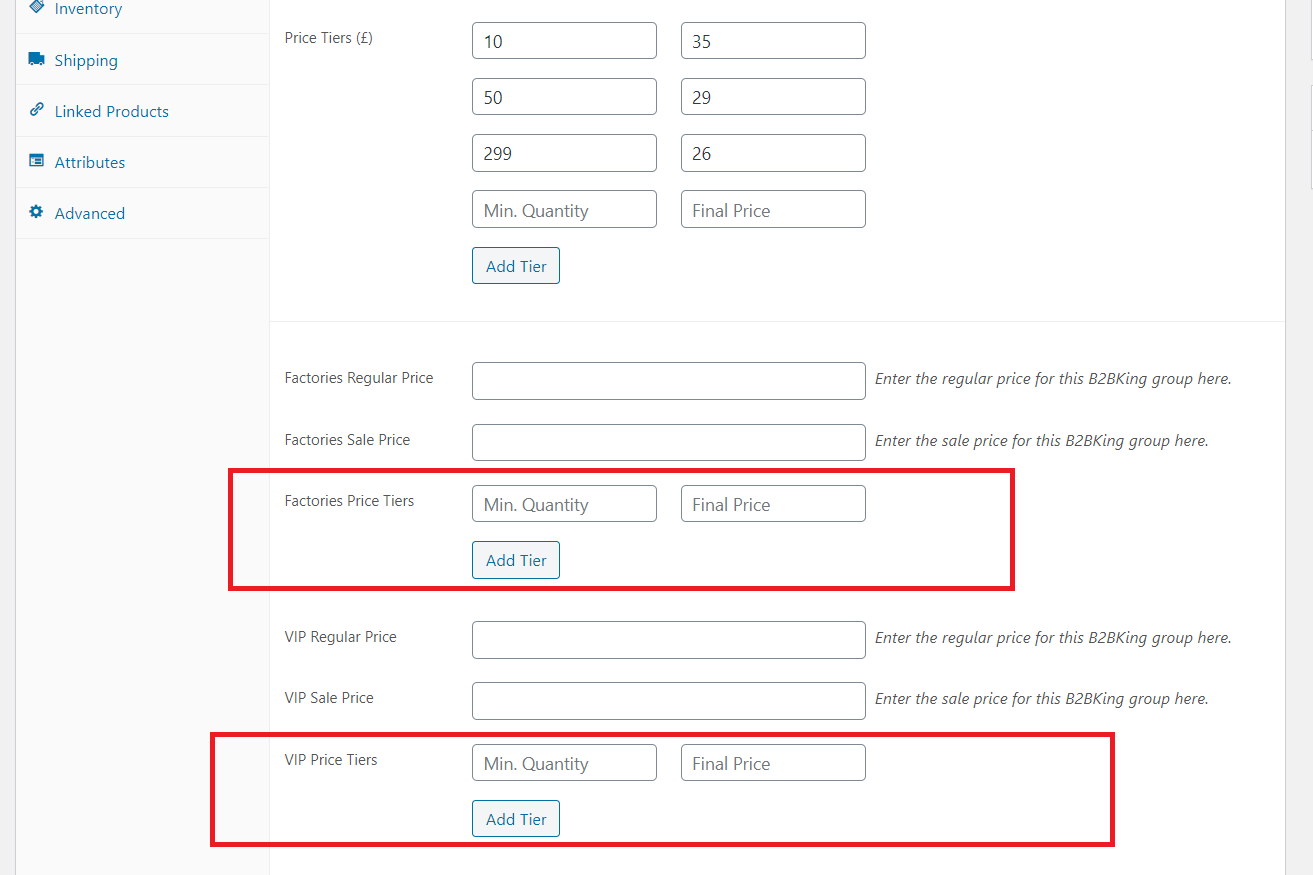The image size is (1313, 875).
Task: Focus price field containing 26
Action: click(x=773, y=153)
